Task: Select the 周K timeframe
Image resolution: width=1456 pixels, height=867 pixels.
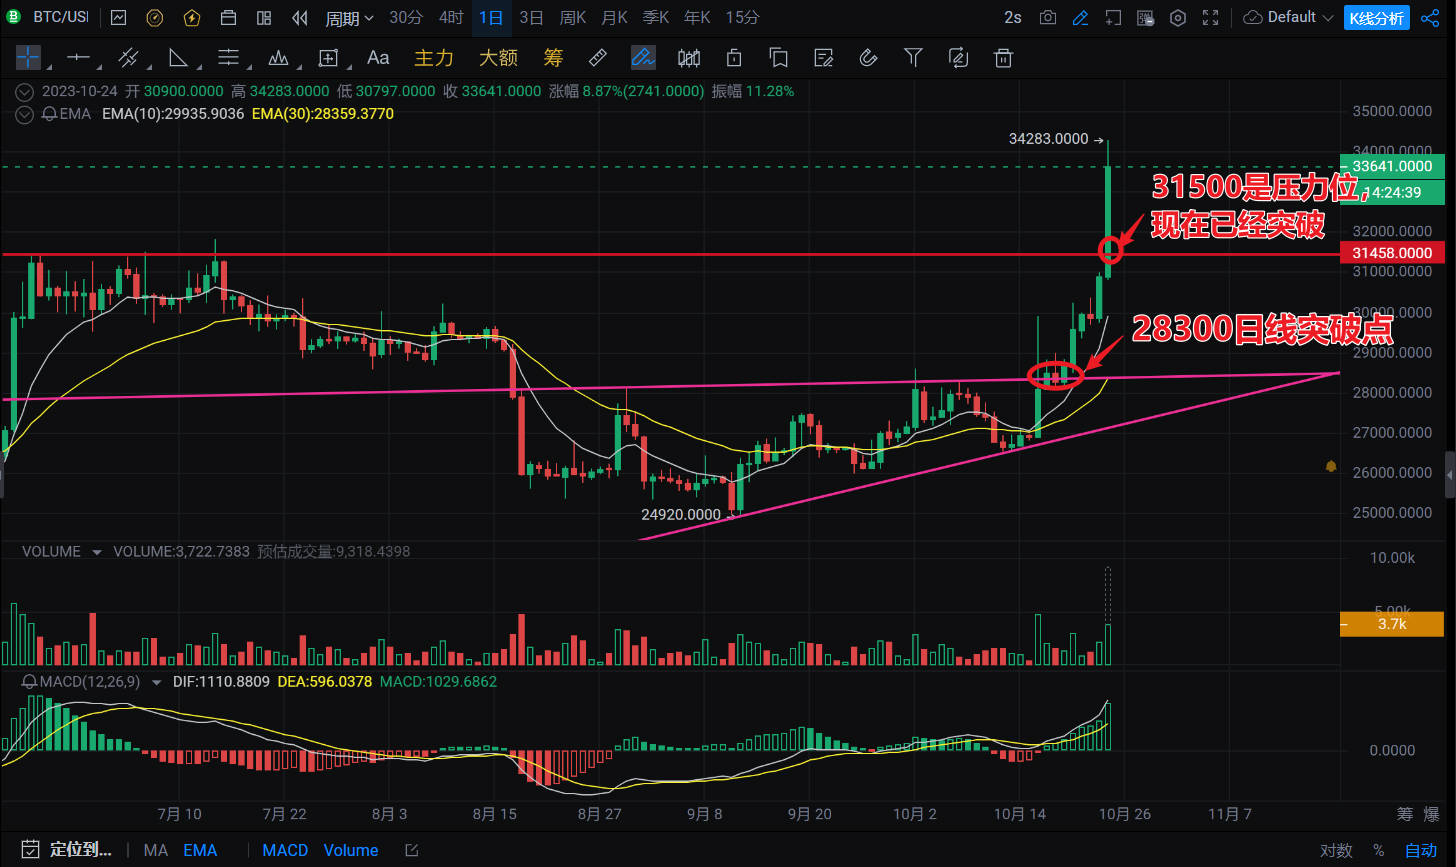Action: [x=573, y=17]
